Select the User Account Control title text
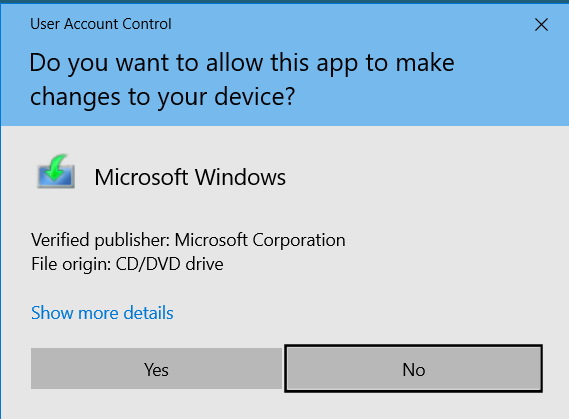Image resolution: width=569 pixels, height=419 pixels. pyautogui.click(x=101, y=24)
